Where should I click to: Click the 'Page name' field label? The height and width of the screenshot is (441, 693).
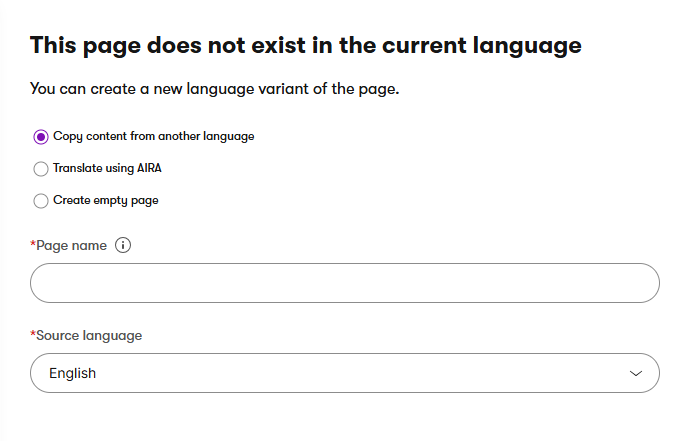71,245
